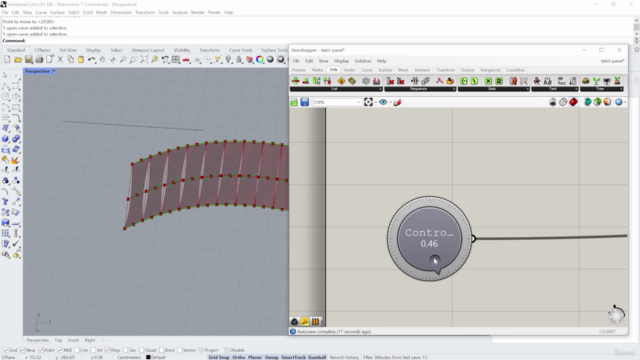
Task: Switch to the Vector tab in Grasshopper
Action: [x=349, y=70]
